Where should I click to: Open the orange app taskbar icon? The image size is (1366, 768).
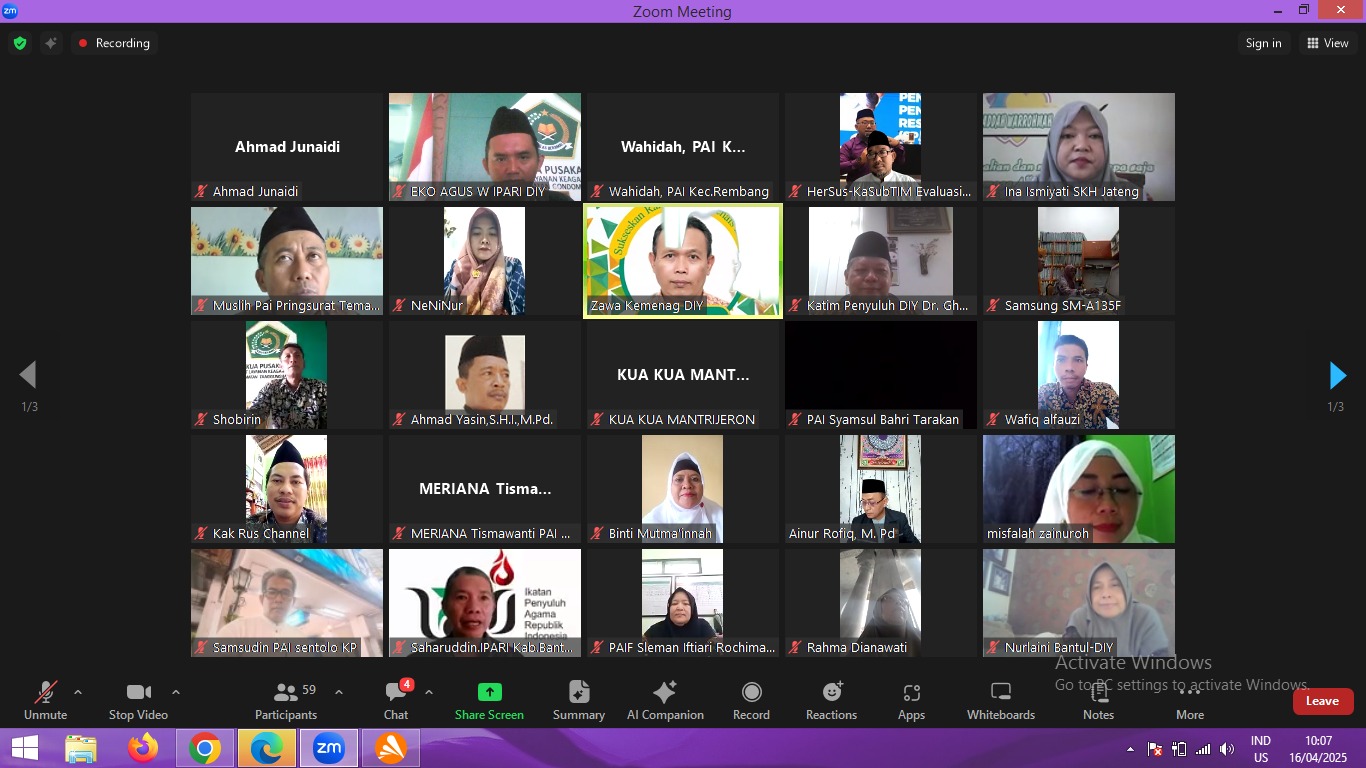tap(391, 748)
